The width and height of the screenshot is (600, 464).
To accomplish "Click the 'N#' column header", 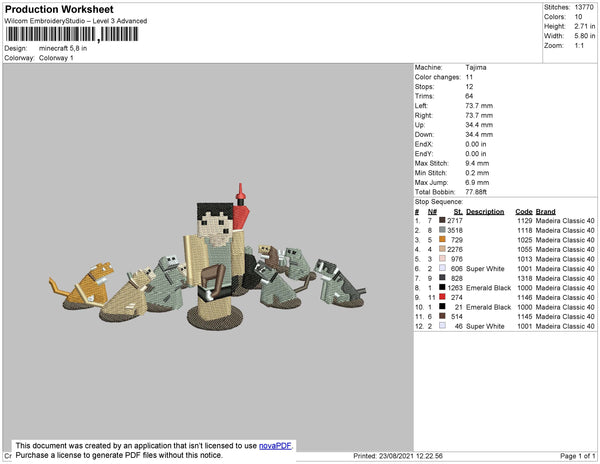I will pos(432,212).
